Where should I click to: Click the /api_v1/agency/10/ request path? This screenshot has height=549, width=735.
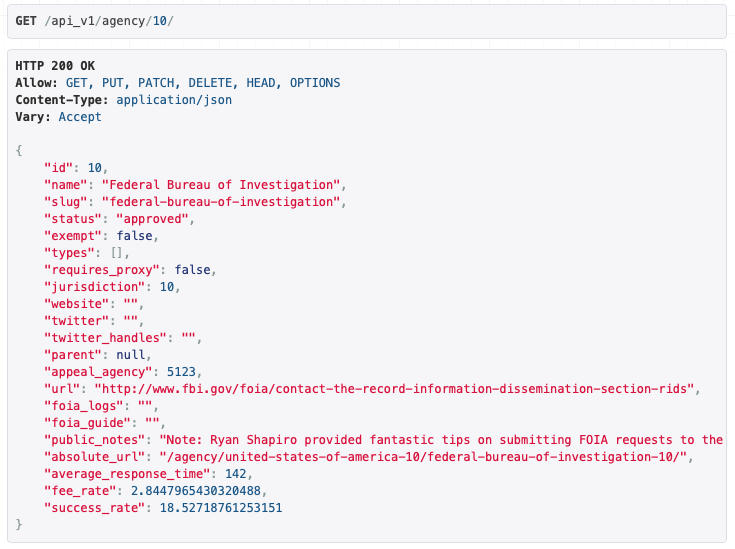109,22
